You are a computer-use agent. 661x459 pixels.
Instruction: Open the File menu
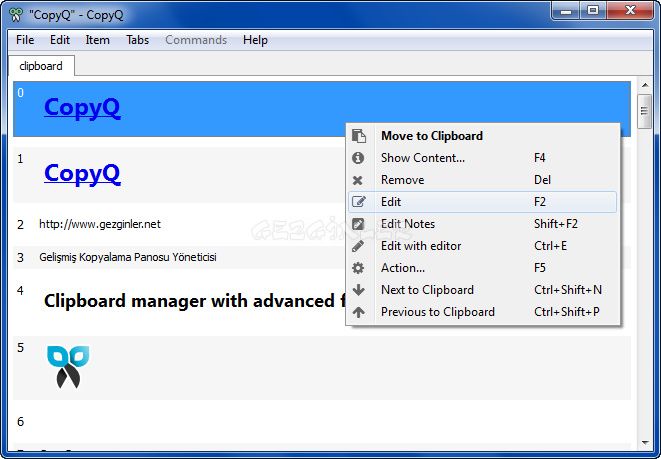click(25, 40)
